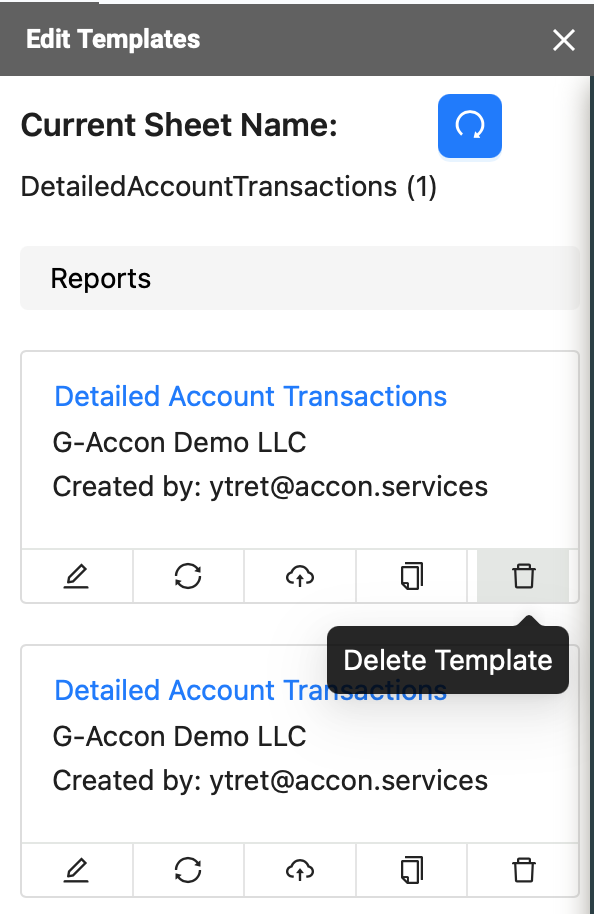Copy the second template with the duplicate icon
The image size is (594, 914).
click(412, 870)
